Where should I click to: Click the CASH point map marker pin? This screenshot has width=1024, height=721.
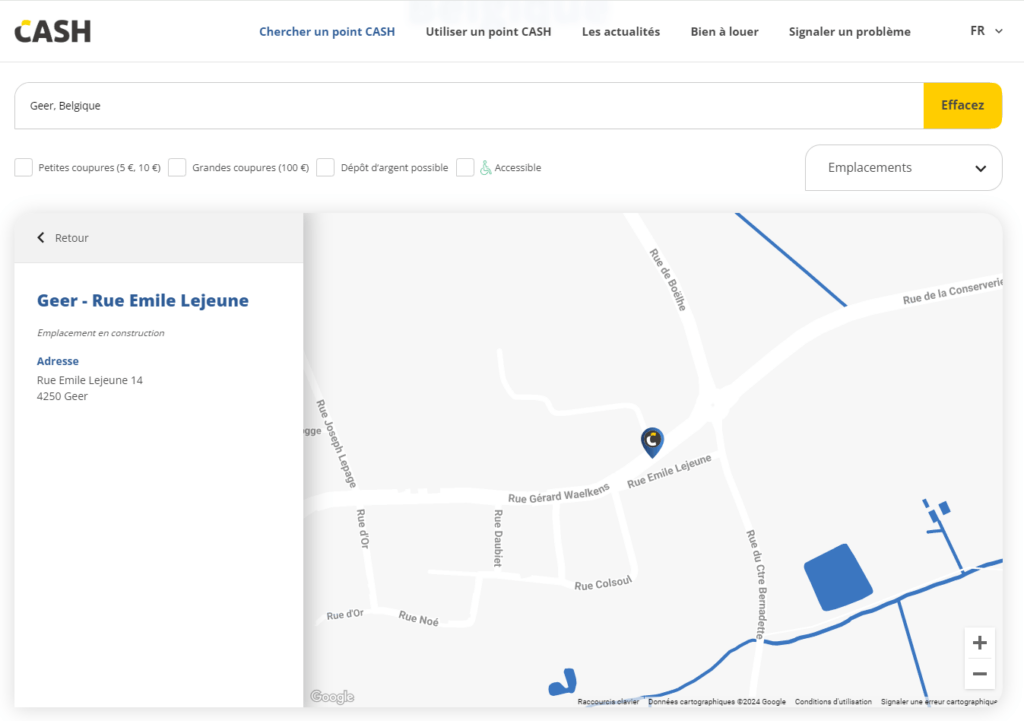pyautogui.click(x=652, y=441)
